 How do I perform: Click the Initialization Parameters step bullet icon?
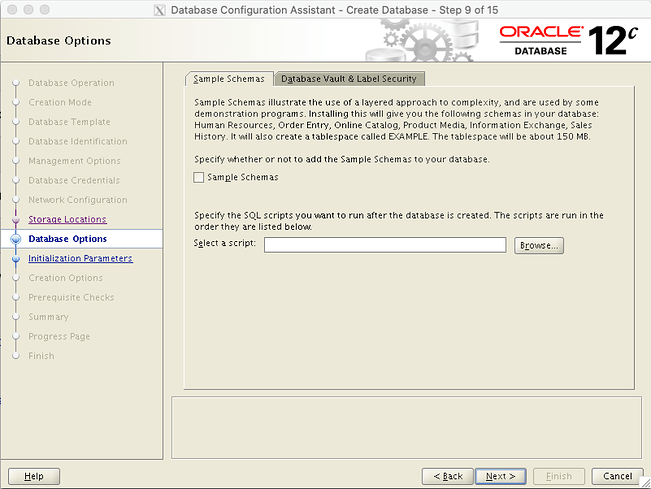tap(16, 259)
